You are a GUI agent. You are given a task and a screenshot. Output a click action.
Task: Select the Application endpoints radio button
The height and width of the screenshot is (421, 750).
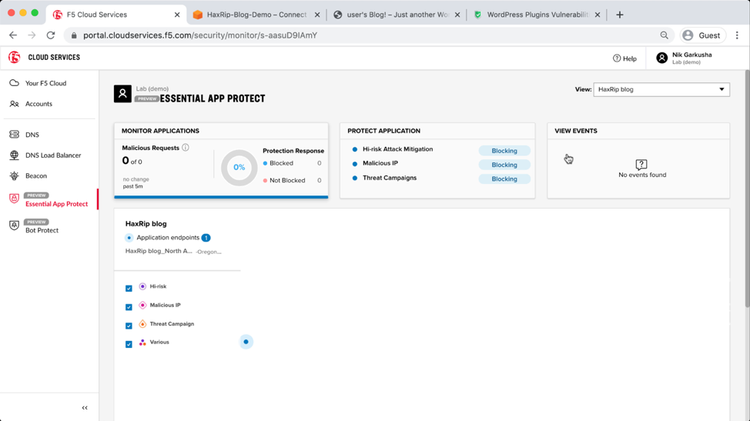pyautogui.click(x=129, y=238)
